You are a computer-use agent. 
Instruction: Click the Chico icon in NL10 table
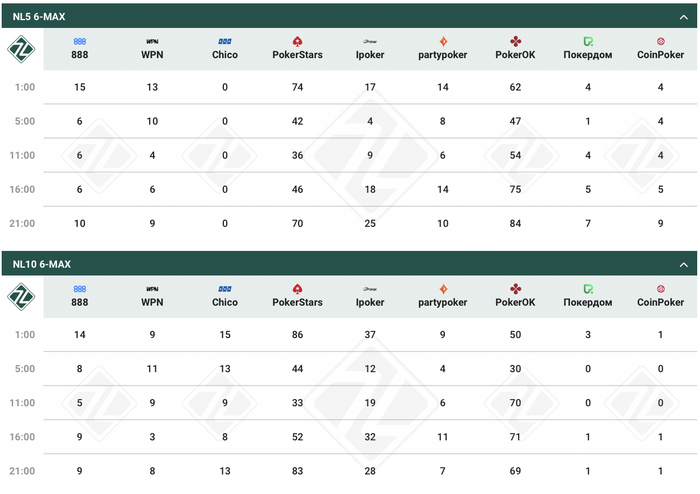(x=225, y=289)
